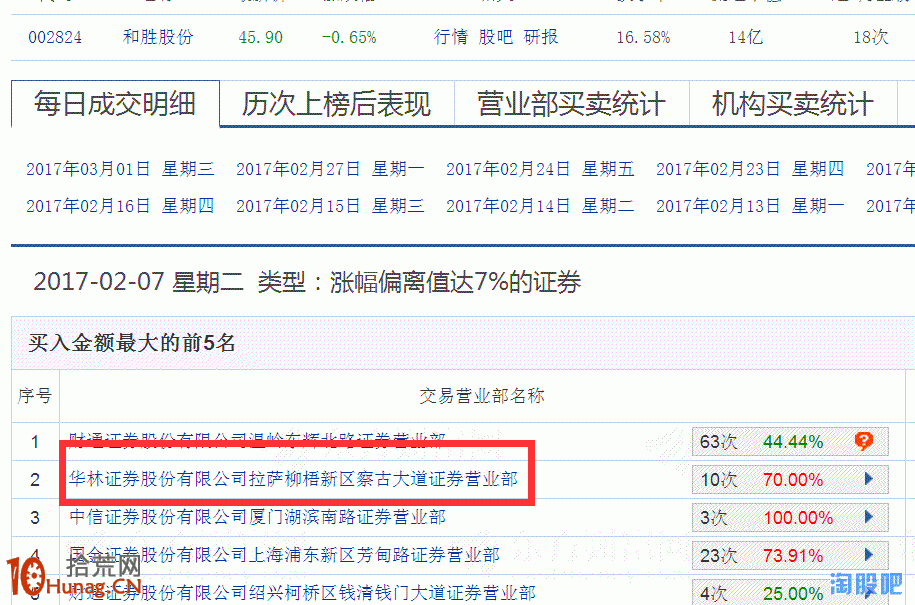
Task: Click the 3次 count in row 3
Action: pyautogui.click(x=714, y=517)
